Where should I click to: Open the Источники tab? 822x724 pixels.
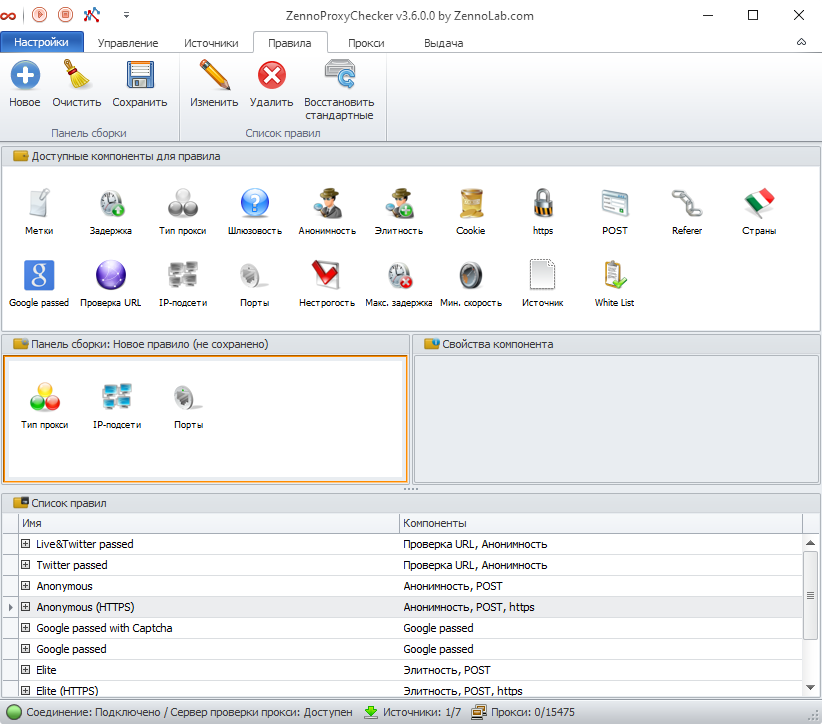coord(211,43)
